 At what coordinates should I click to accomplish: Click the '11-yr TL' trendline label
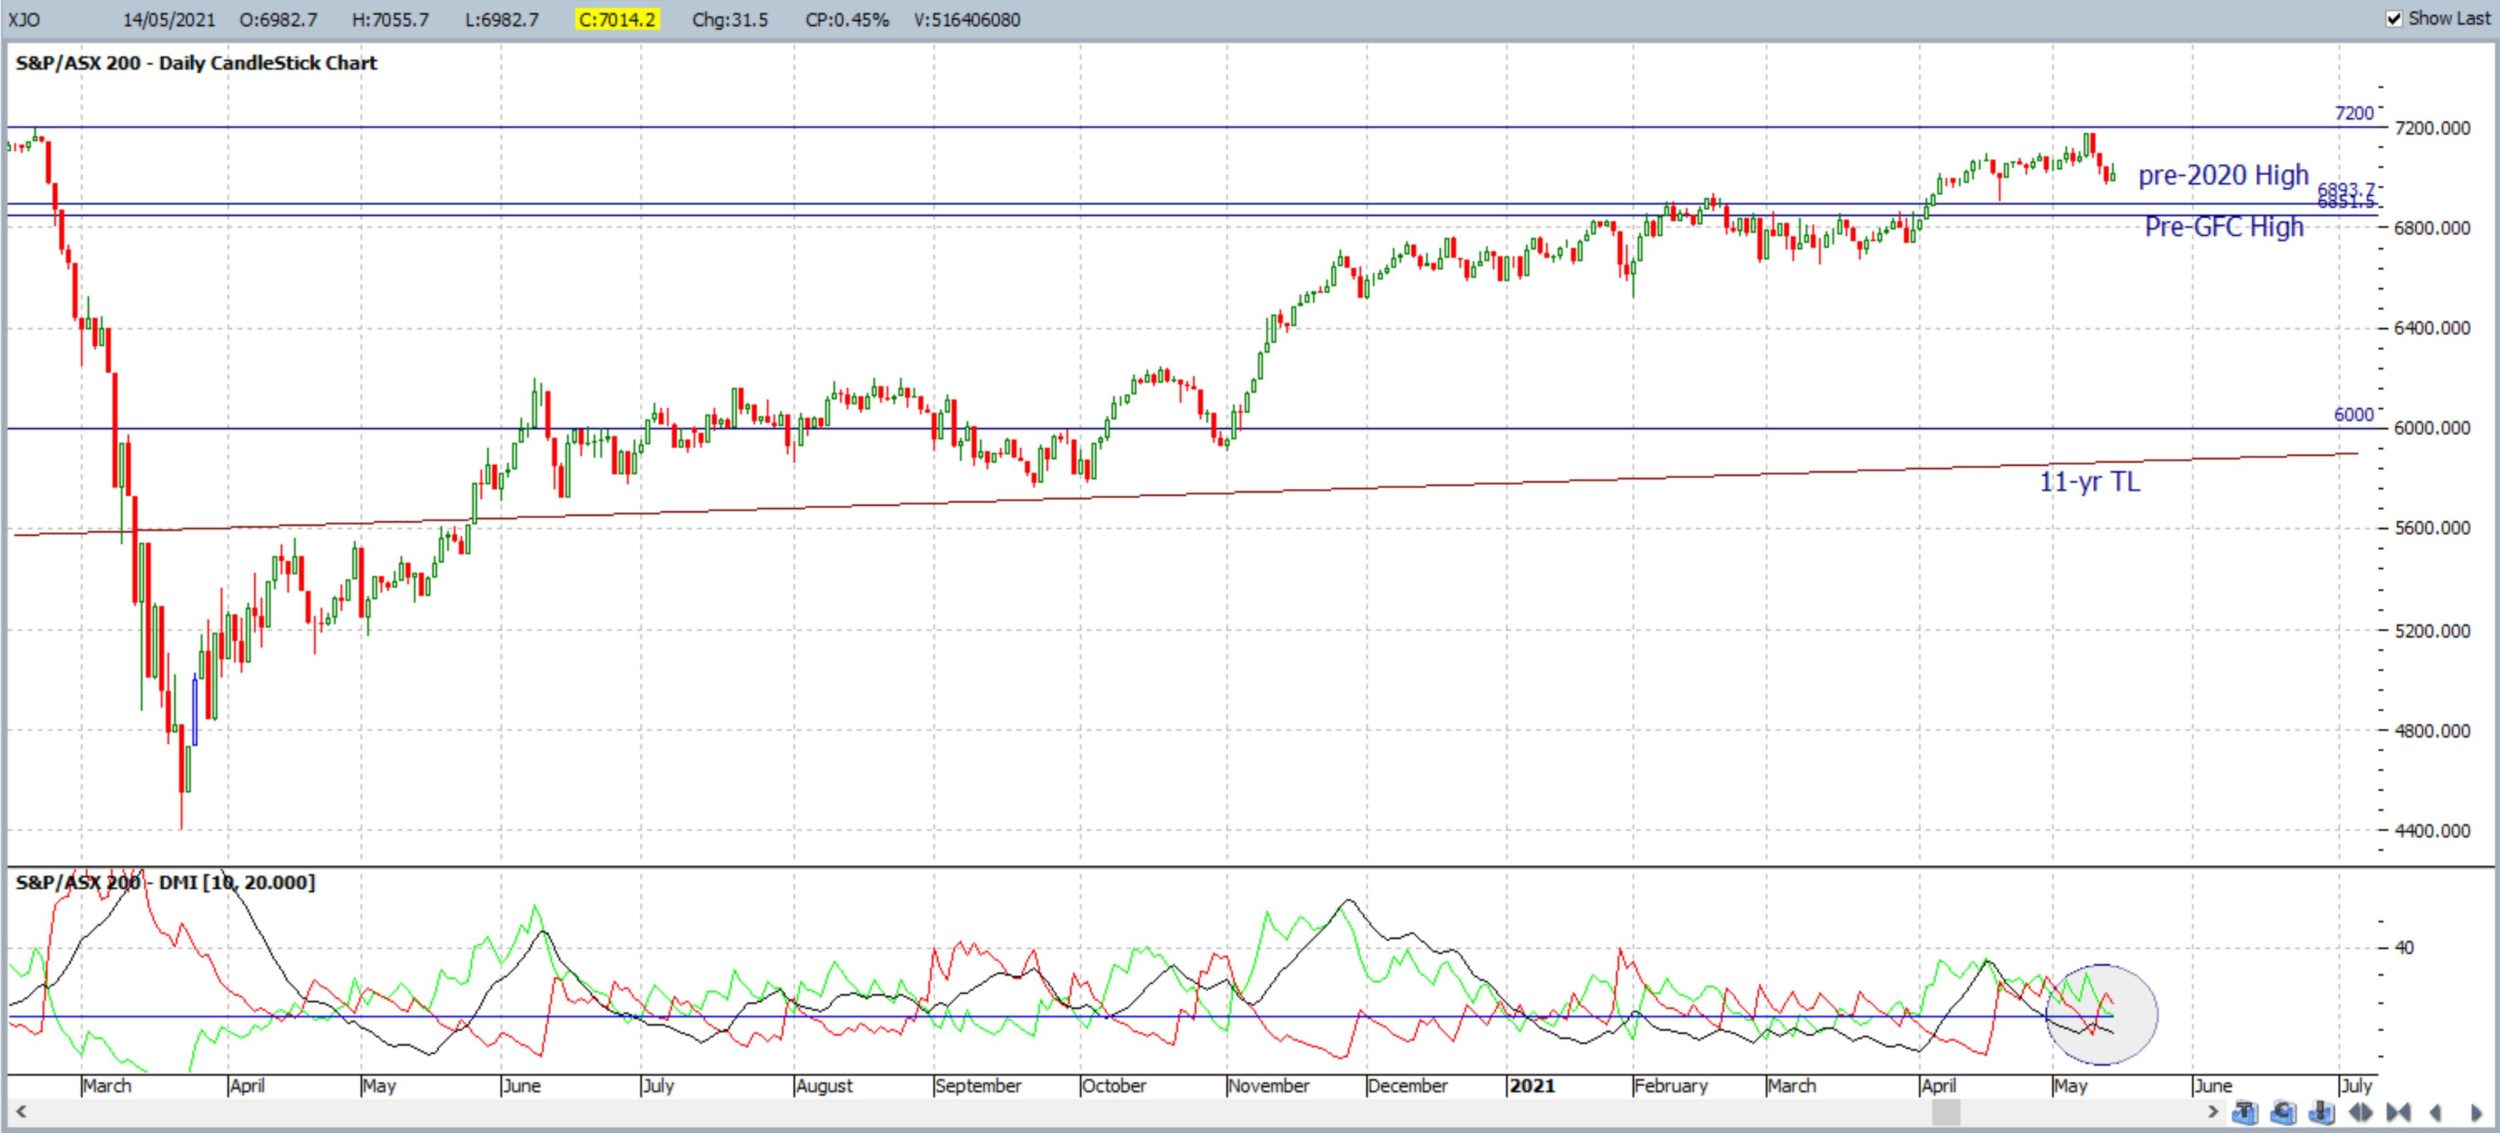(2090, 482)
